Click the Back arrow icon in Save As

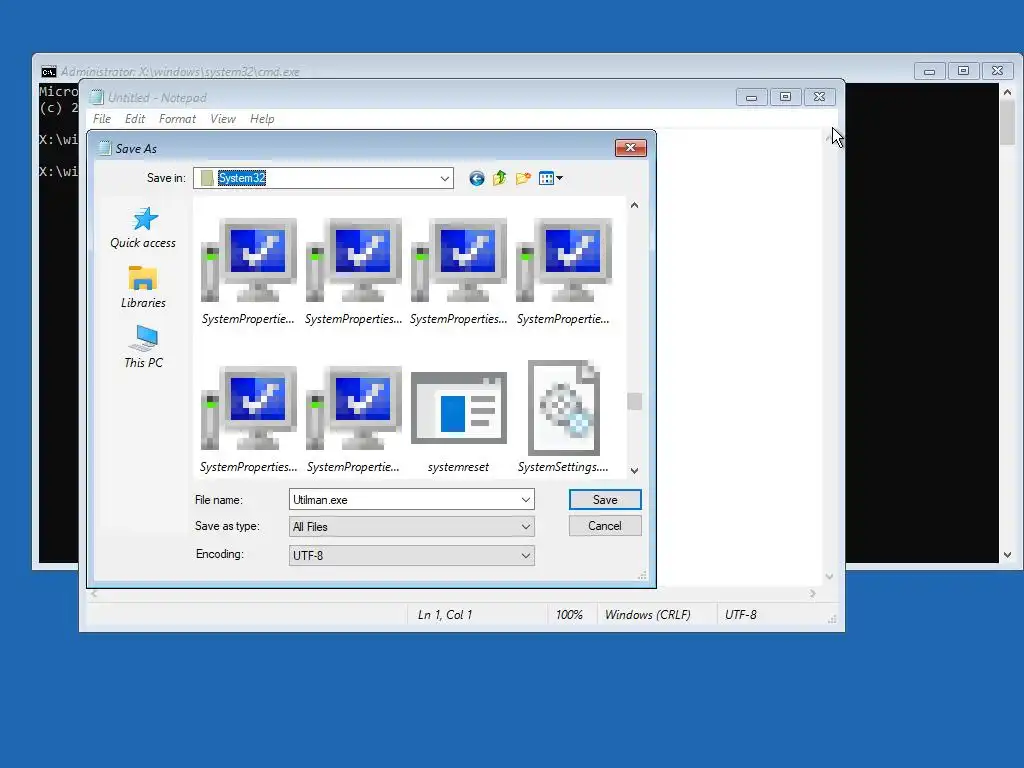(x=477, y=178)
